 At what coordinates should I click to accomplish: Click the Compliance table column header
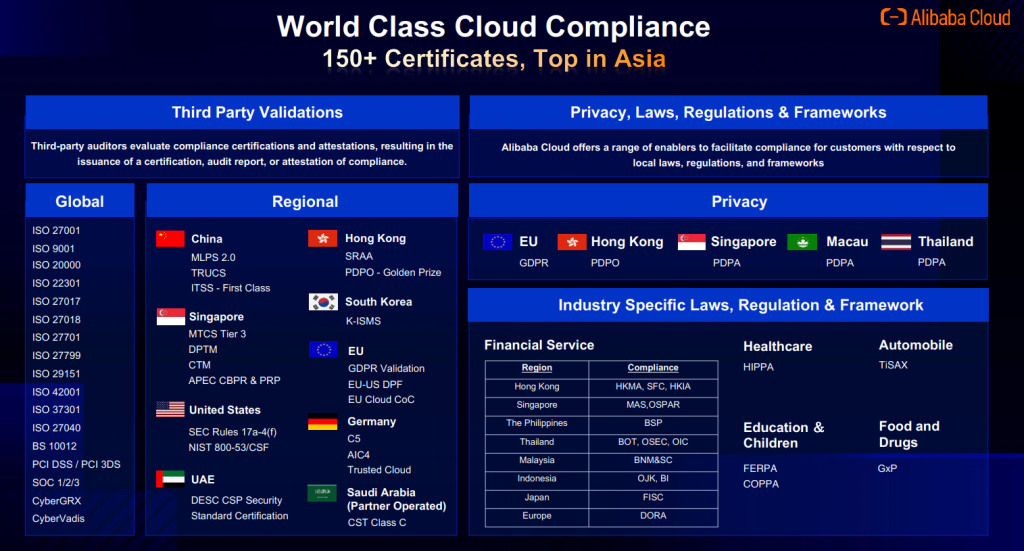pos(653,368)
